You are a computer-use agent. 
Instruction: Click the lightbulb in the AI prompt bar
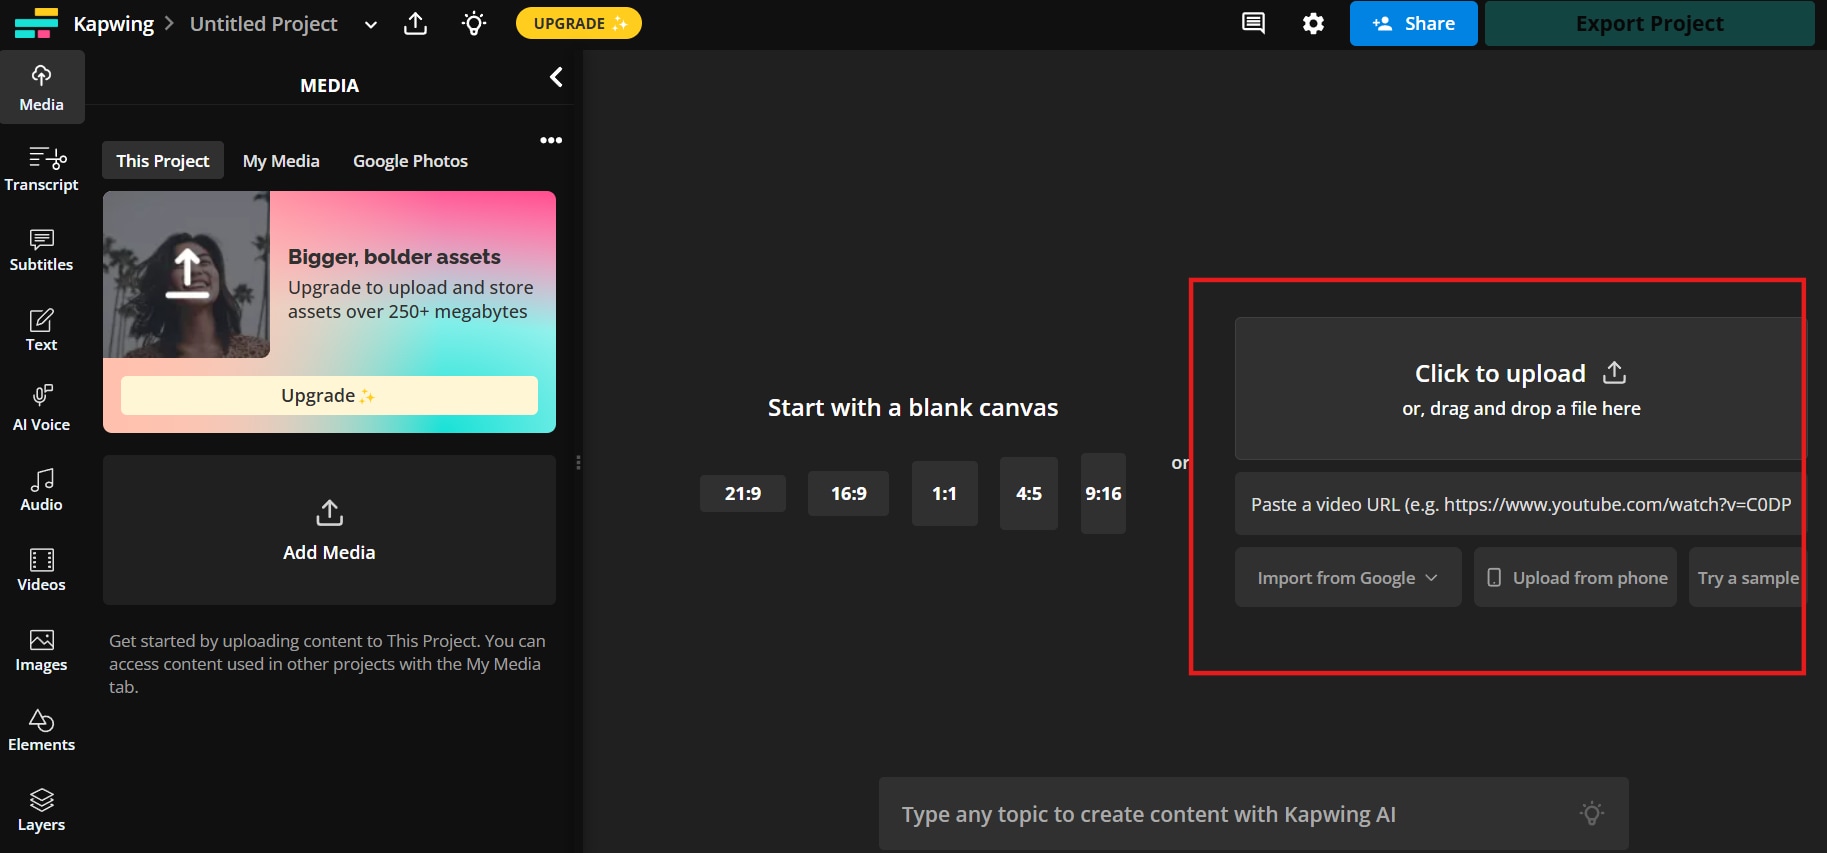point(1592,813)
